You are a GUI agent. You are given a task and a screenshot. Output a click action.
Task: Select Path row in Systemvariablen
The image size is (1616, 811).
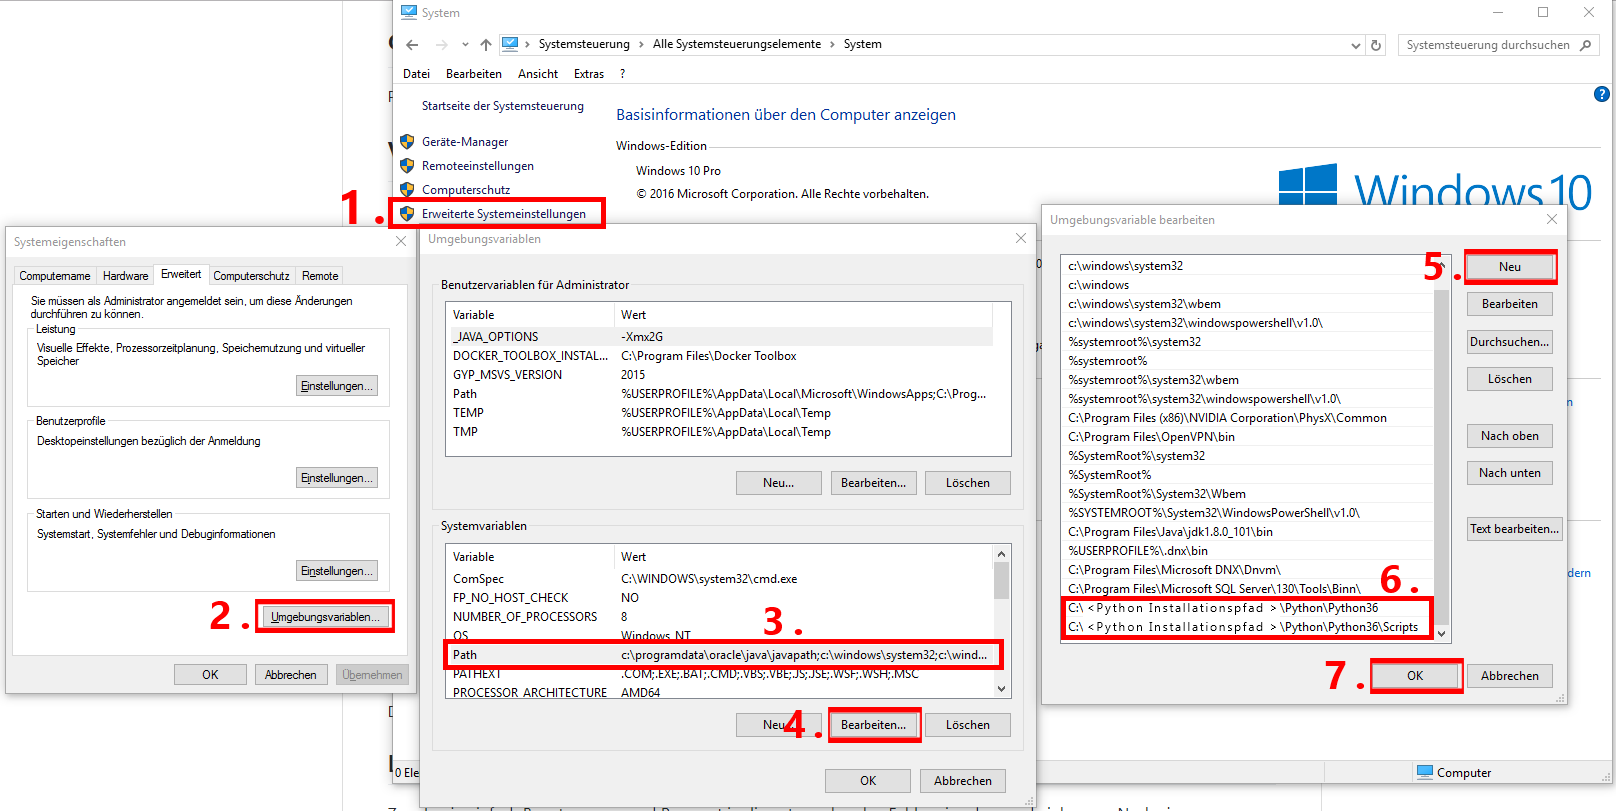pos(721,655)
